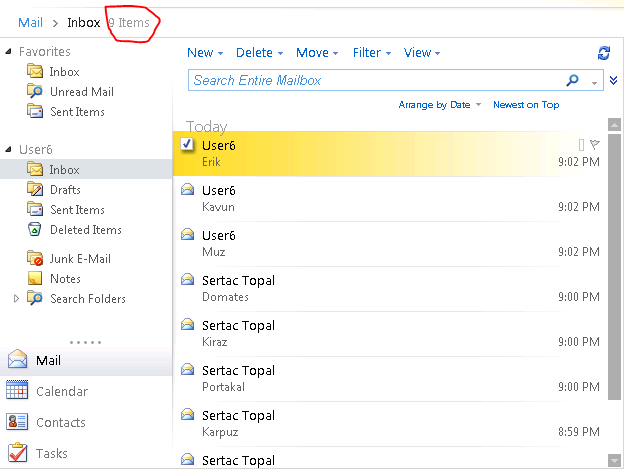Click the search magnifier icon
The image size is (624, 469).
pos(573,80)
